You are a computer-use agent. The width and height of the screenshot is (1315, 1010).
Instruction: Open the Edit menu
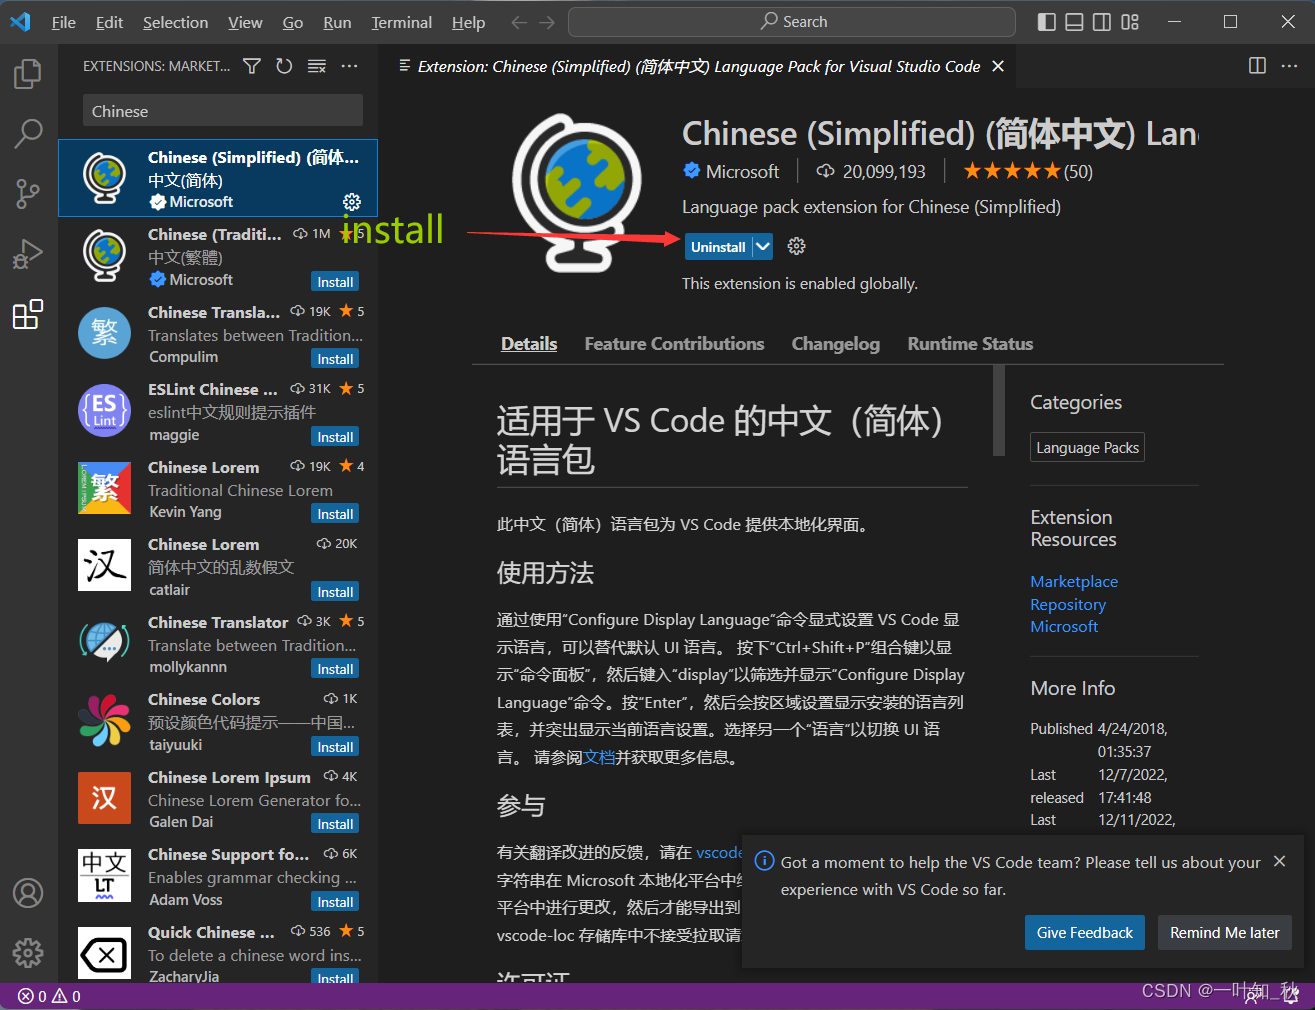[x=110, y=22]
